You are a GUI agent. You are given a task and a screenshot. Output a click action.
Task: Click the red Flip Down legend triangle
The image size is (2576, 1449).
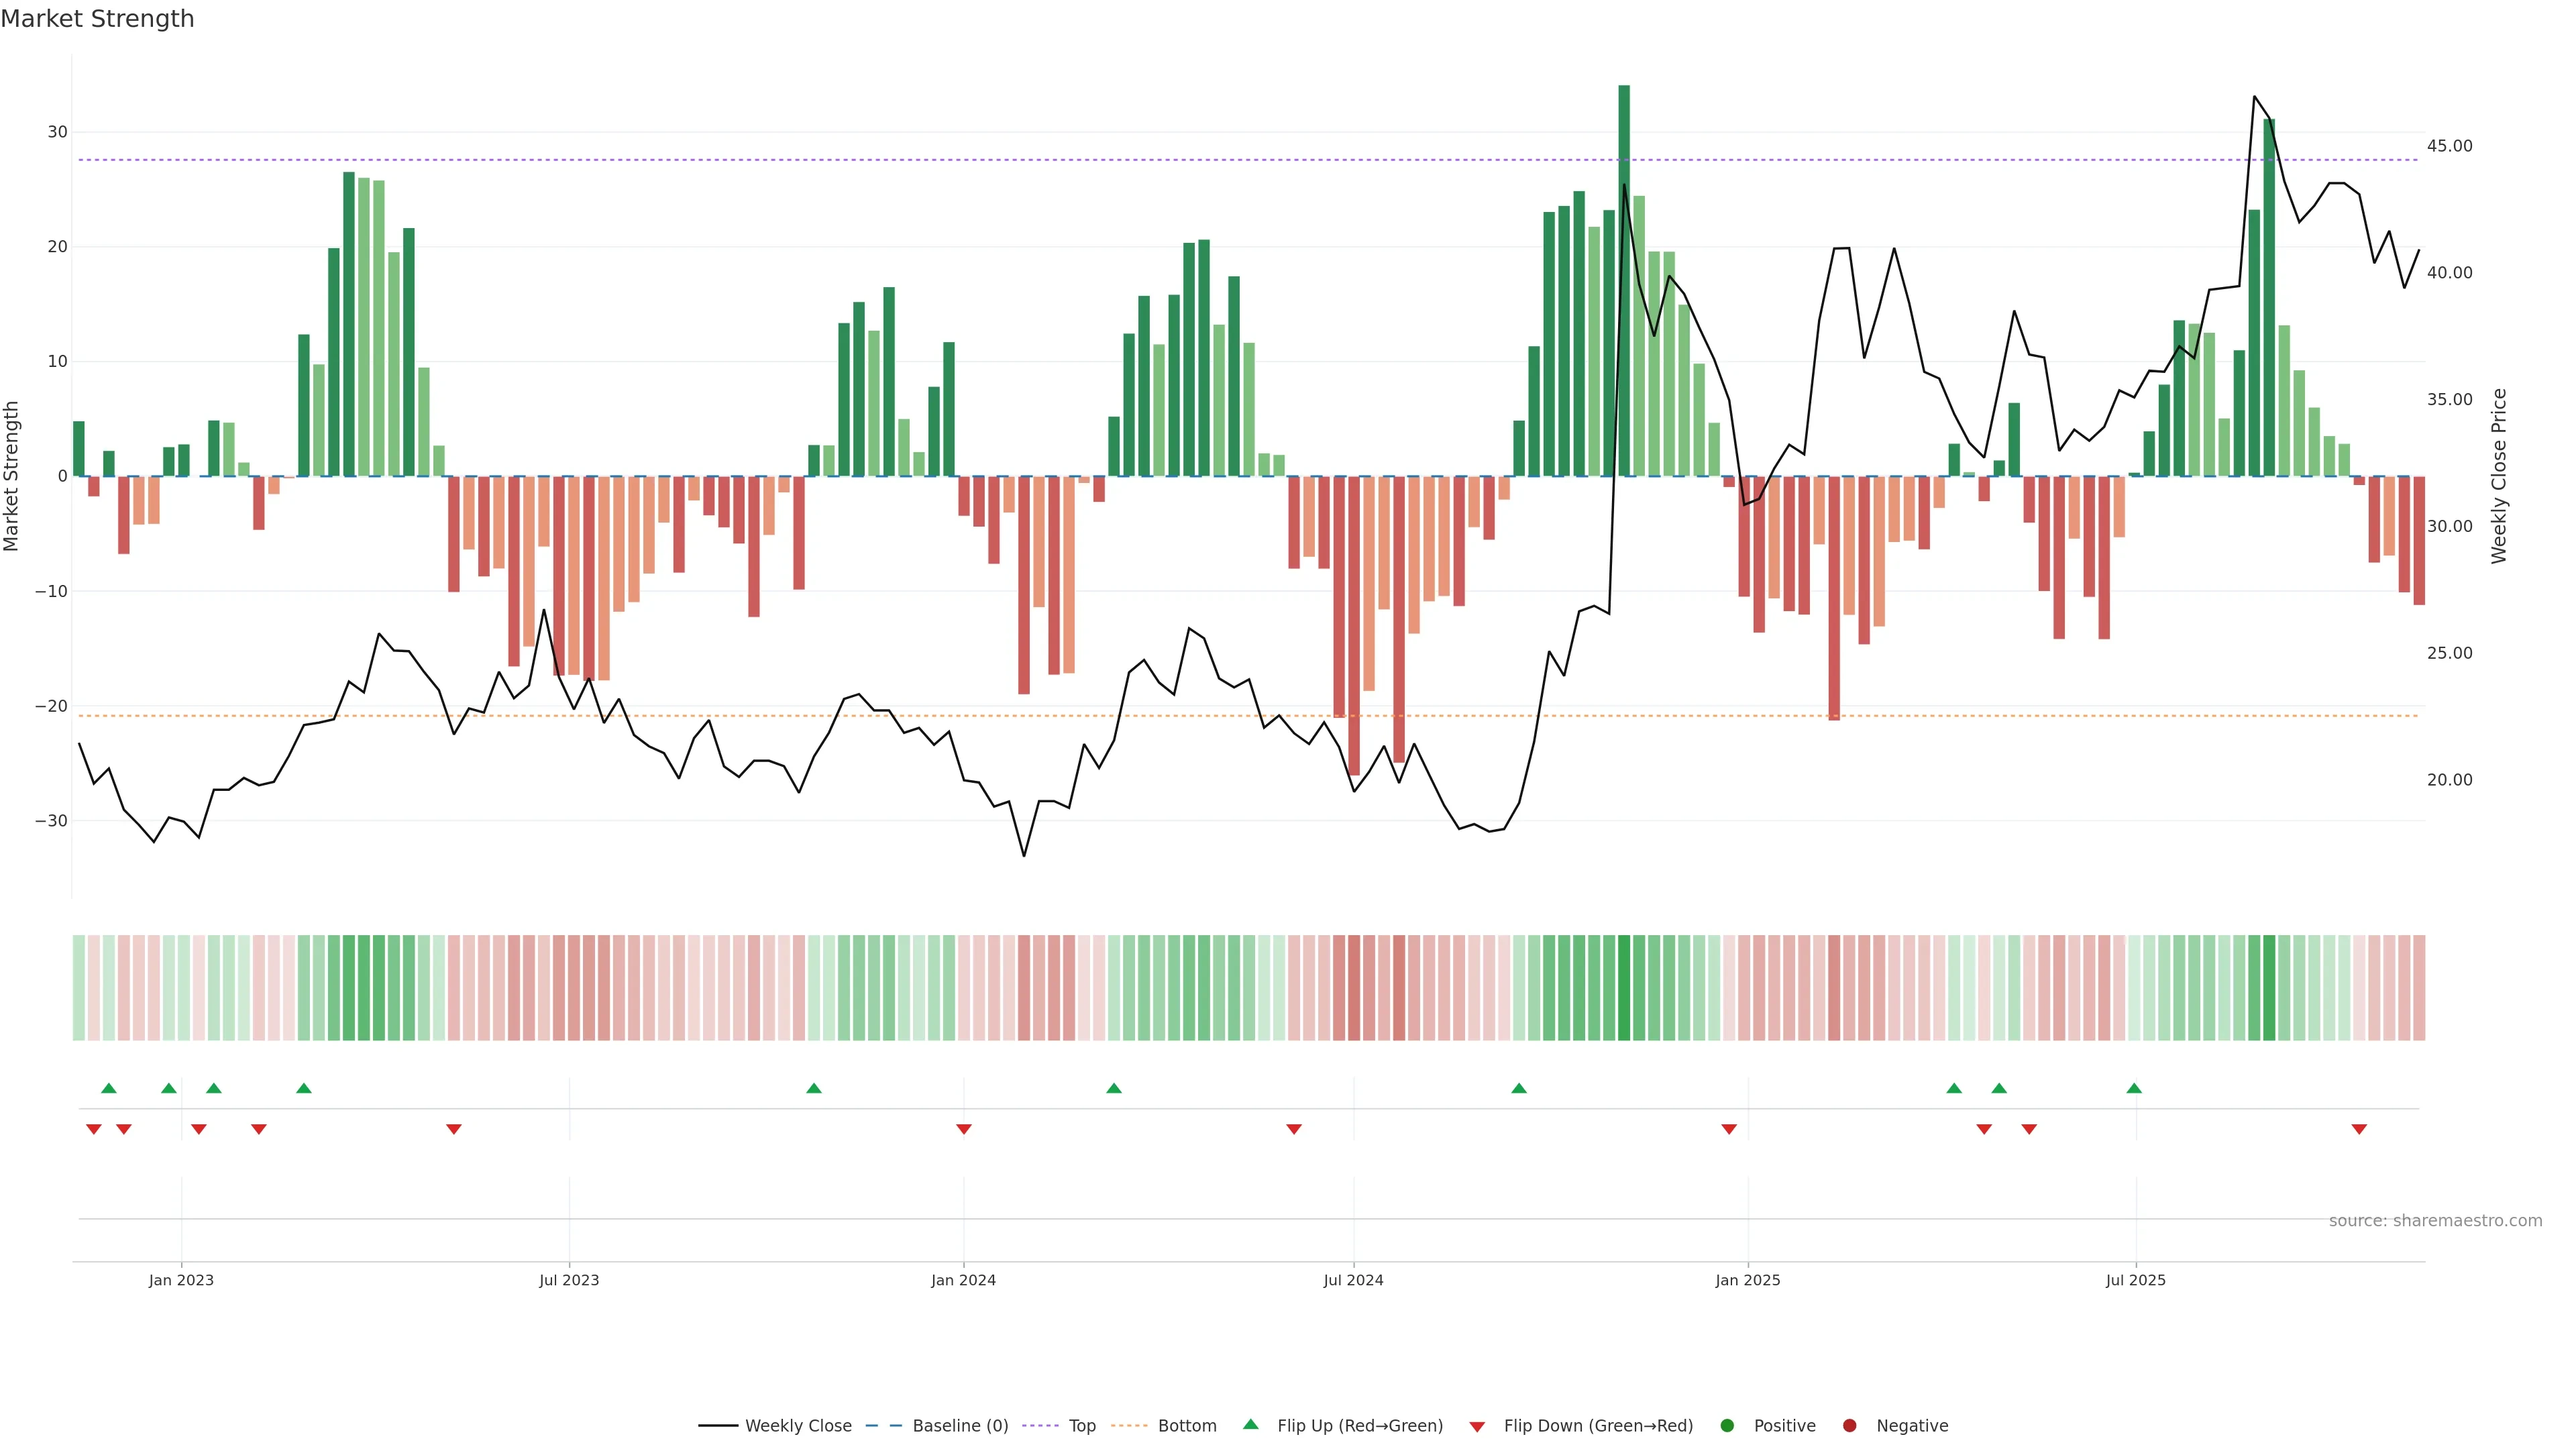pyautogui.click(x=1477, y=1426)
